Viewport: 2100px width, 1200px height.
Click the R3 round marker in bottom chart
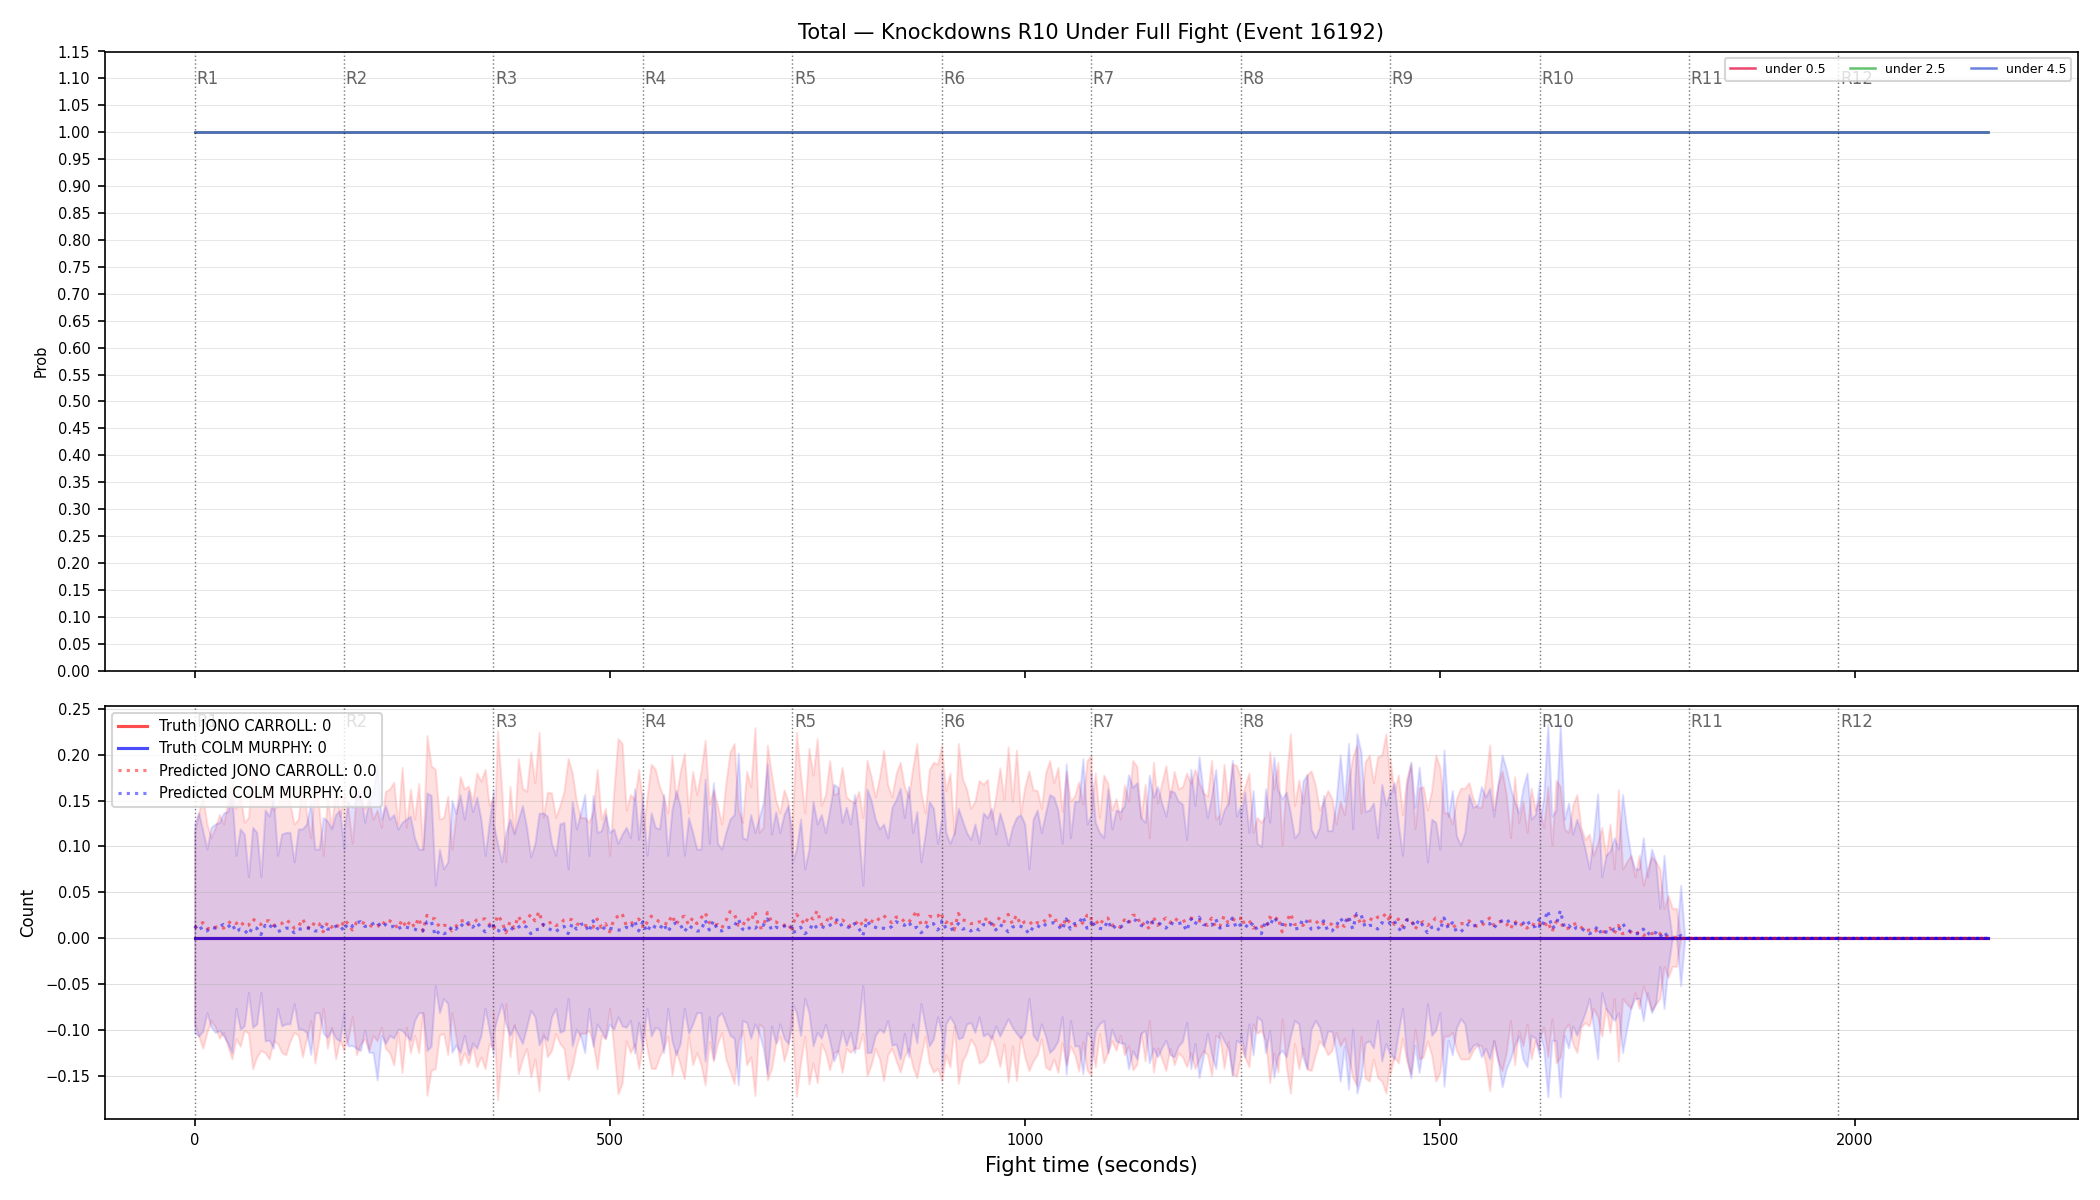click(506, 721)
